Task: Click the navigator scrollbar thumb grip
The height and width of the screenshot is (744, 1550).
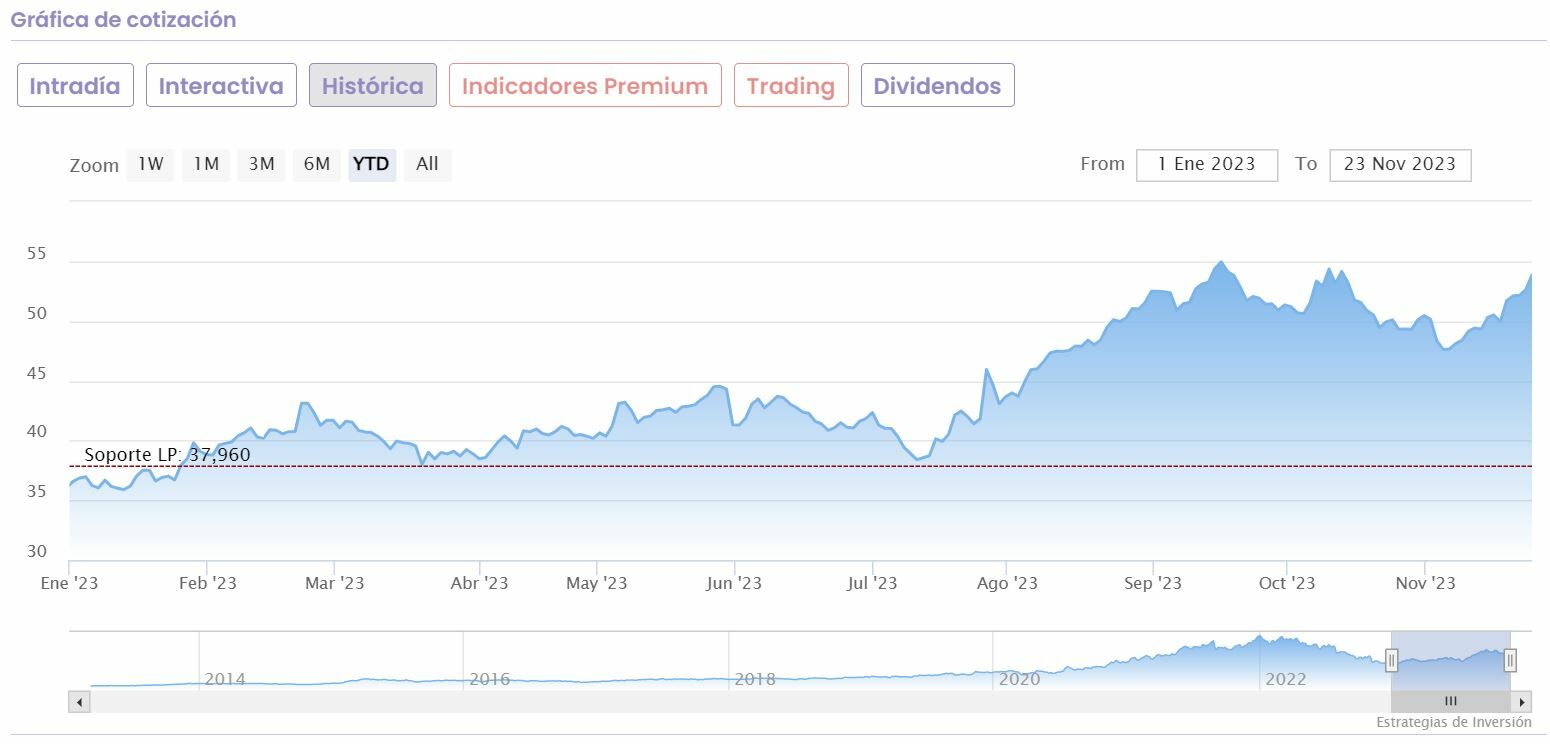Action: (1451, 702)
